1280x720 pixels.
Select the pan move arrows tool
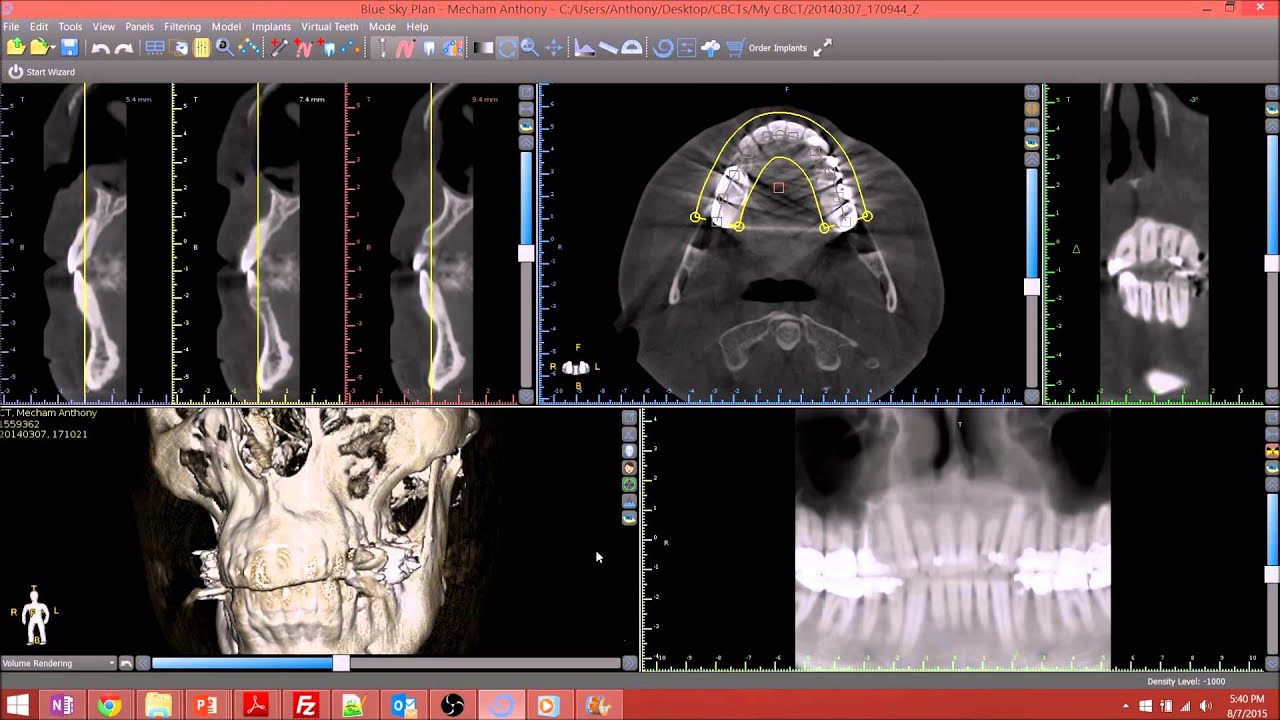click(553, 47)
